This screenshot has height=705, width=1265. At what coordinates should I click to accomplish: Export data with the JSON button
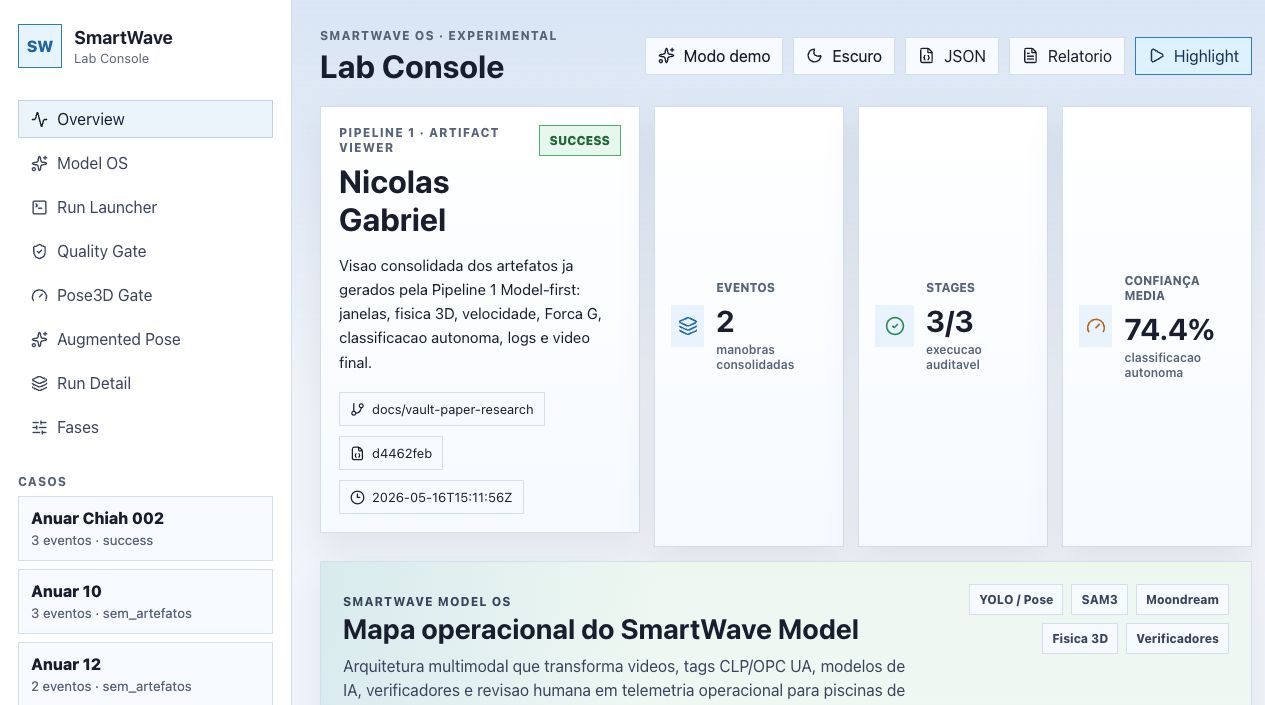click(x=952, y=56)
